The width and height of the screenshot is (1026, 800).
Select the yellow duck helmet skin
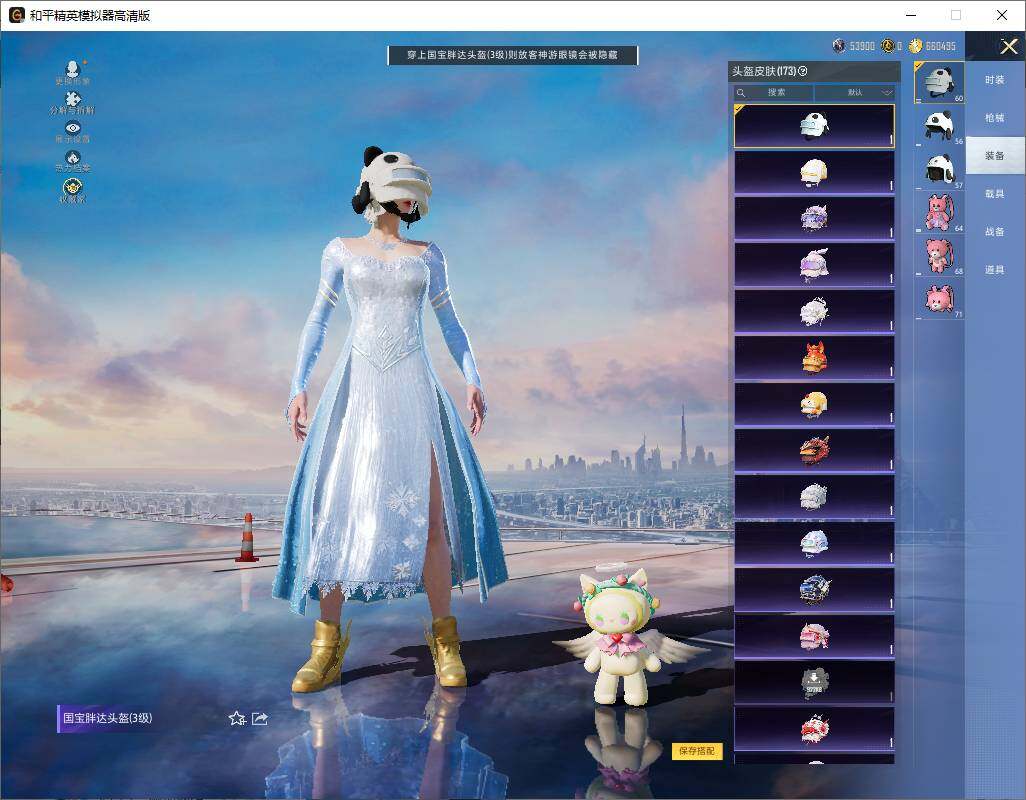(814, 404)
